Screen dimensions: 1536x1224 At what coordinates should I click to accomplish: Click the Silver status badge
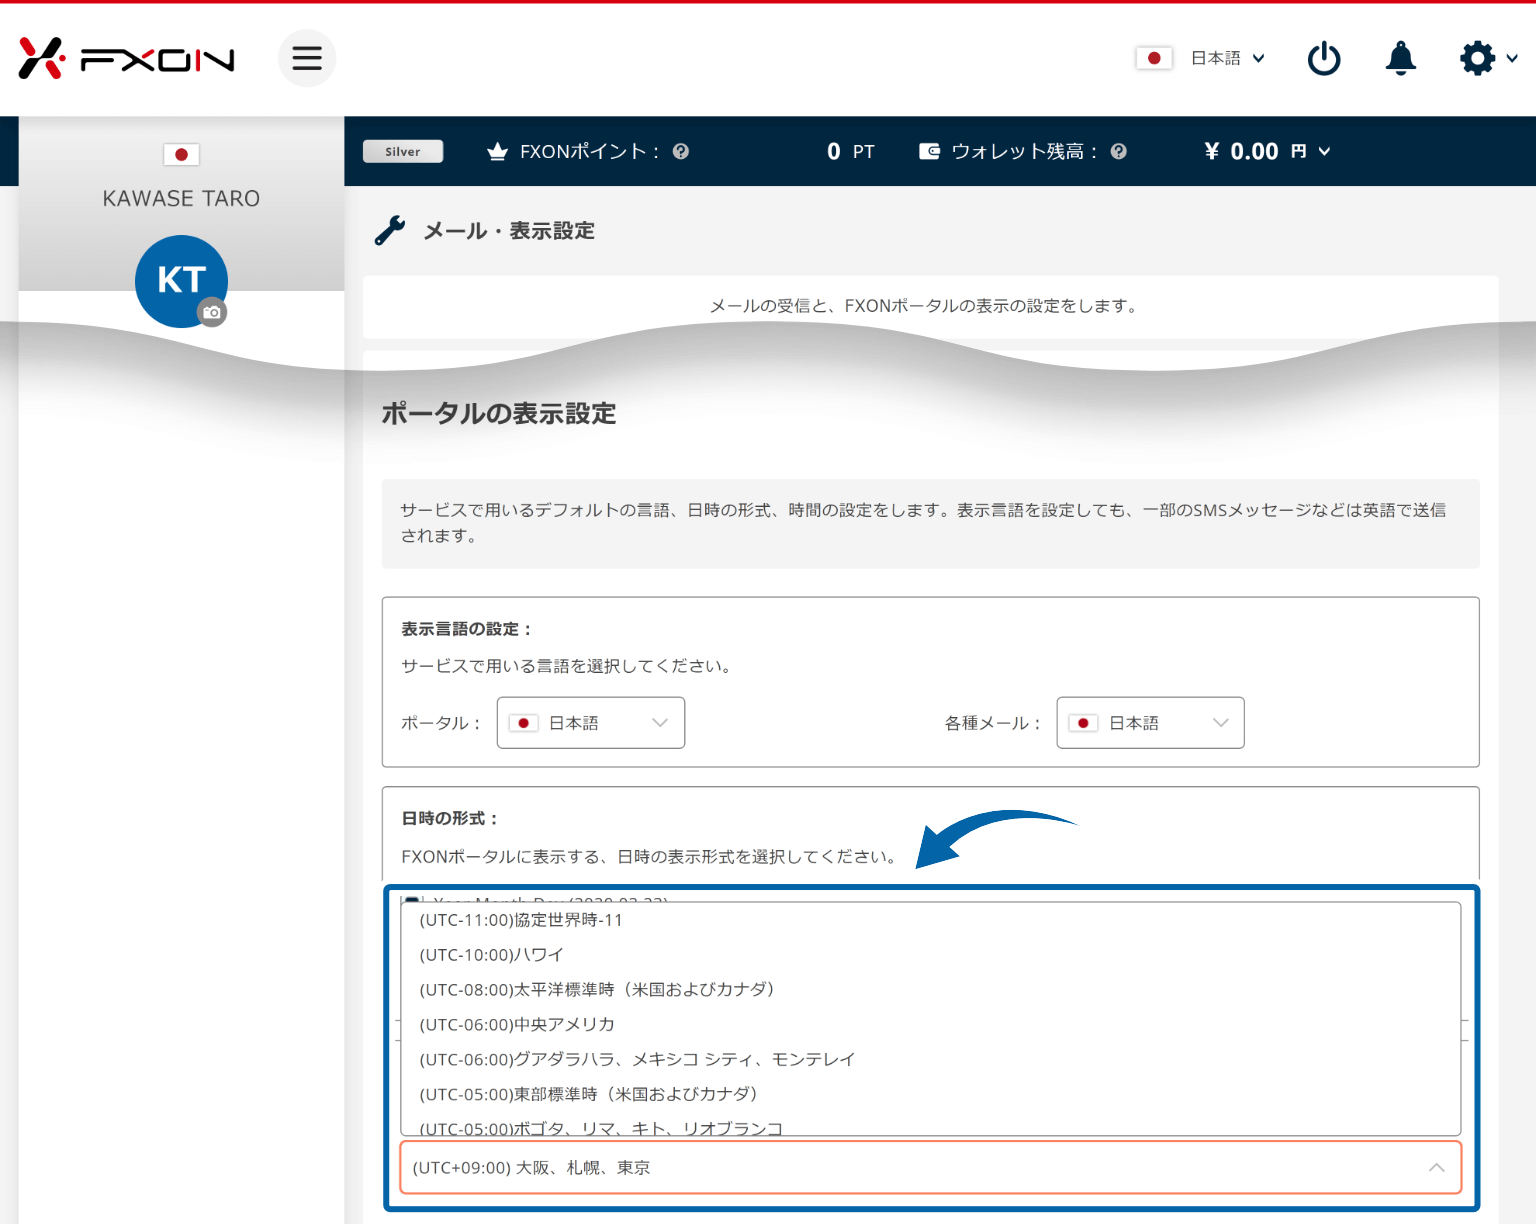coord(403,151)
